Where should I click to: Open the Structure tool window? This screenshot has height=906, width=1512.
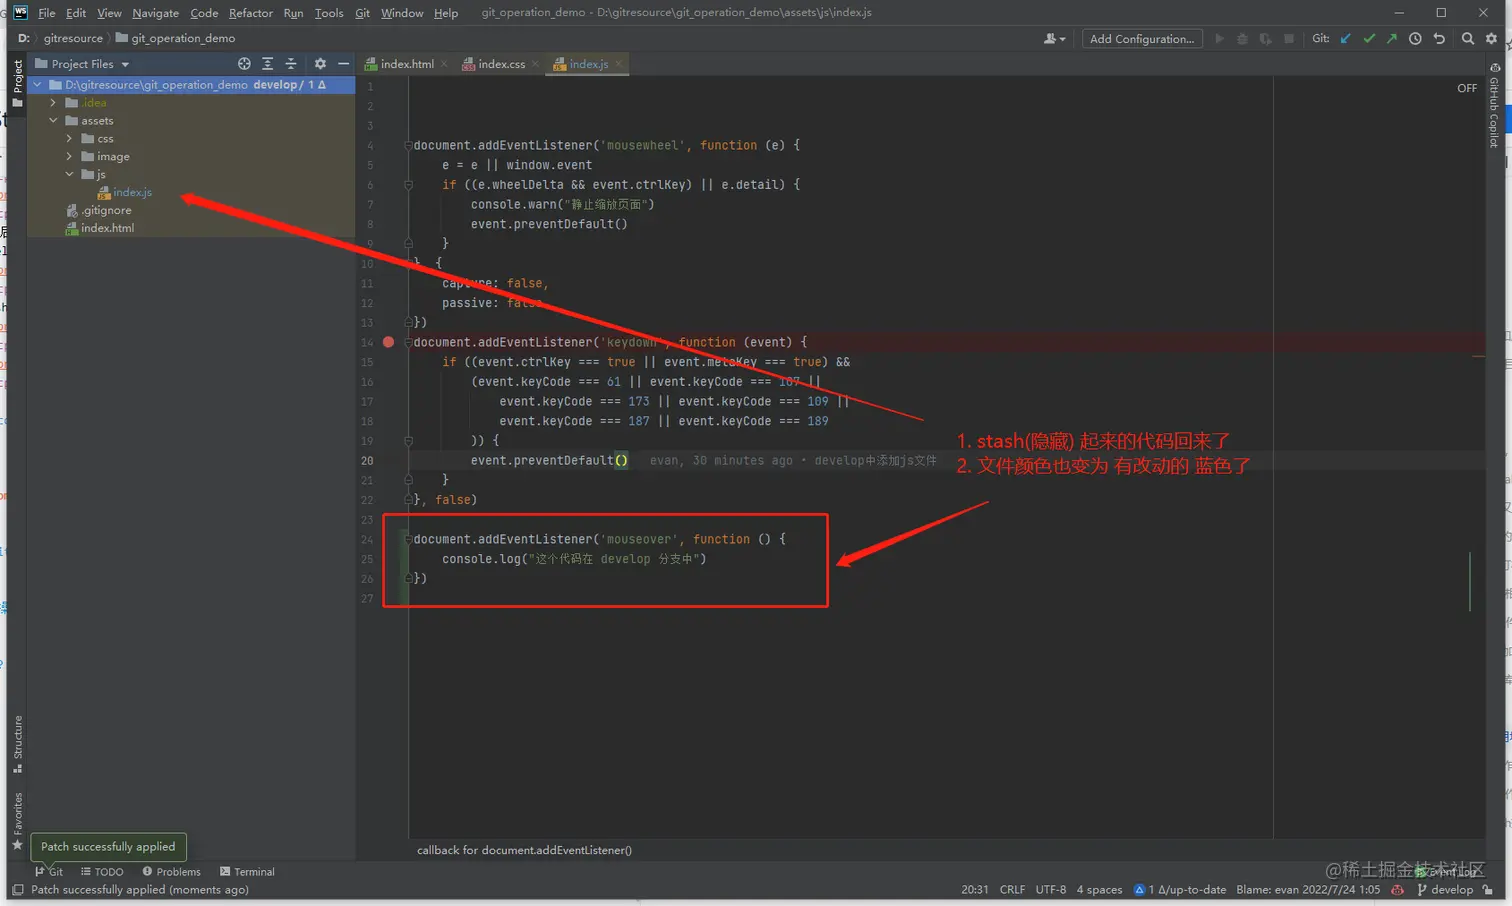click(x=17, y=745)
